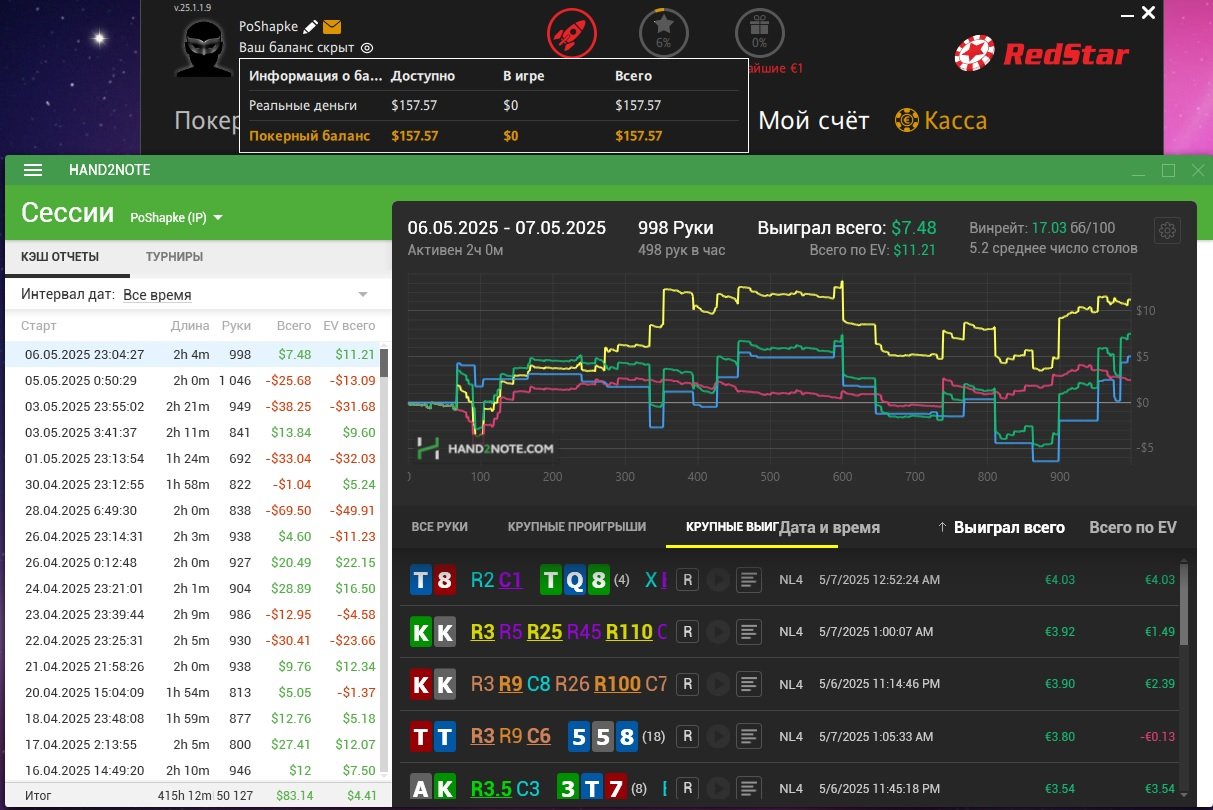Open the star 6% progress badge
The image size is (1213, 810).
click(x=663, y=35)
